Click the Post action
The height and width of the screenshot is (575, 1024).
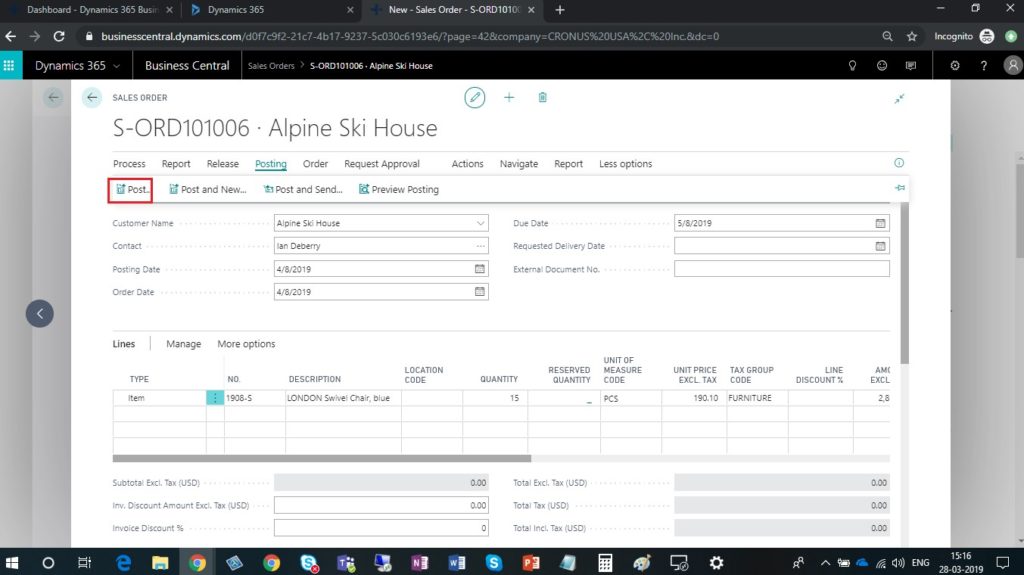[132, 189]
